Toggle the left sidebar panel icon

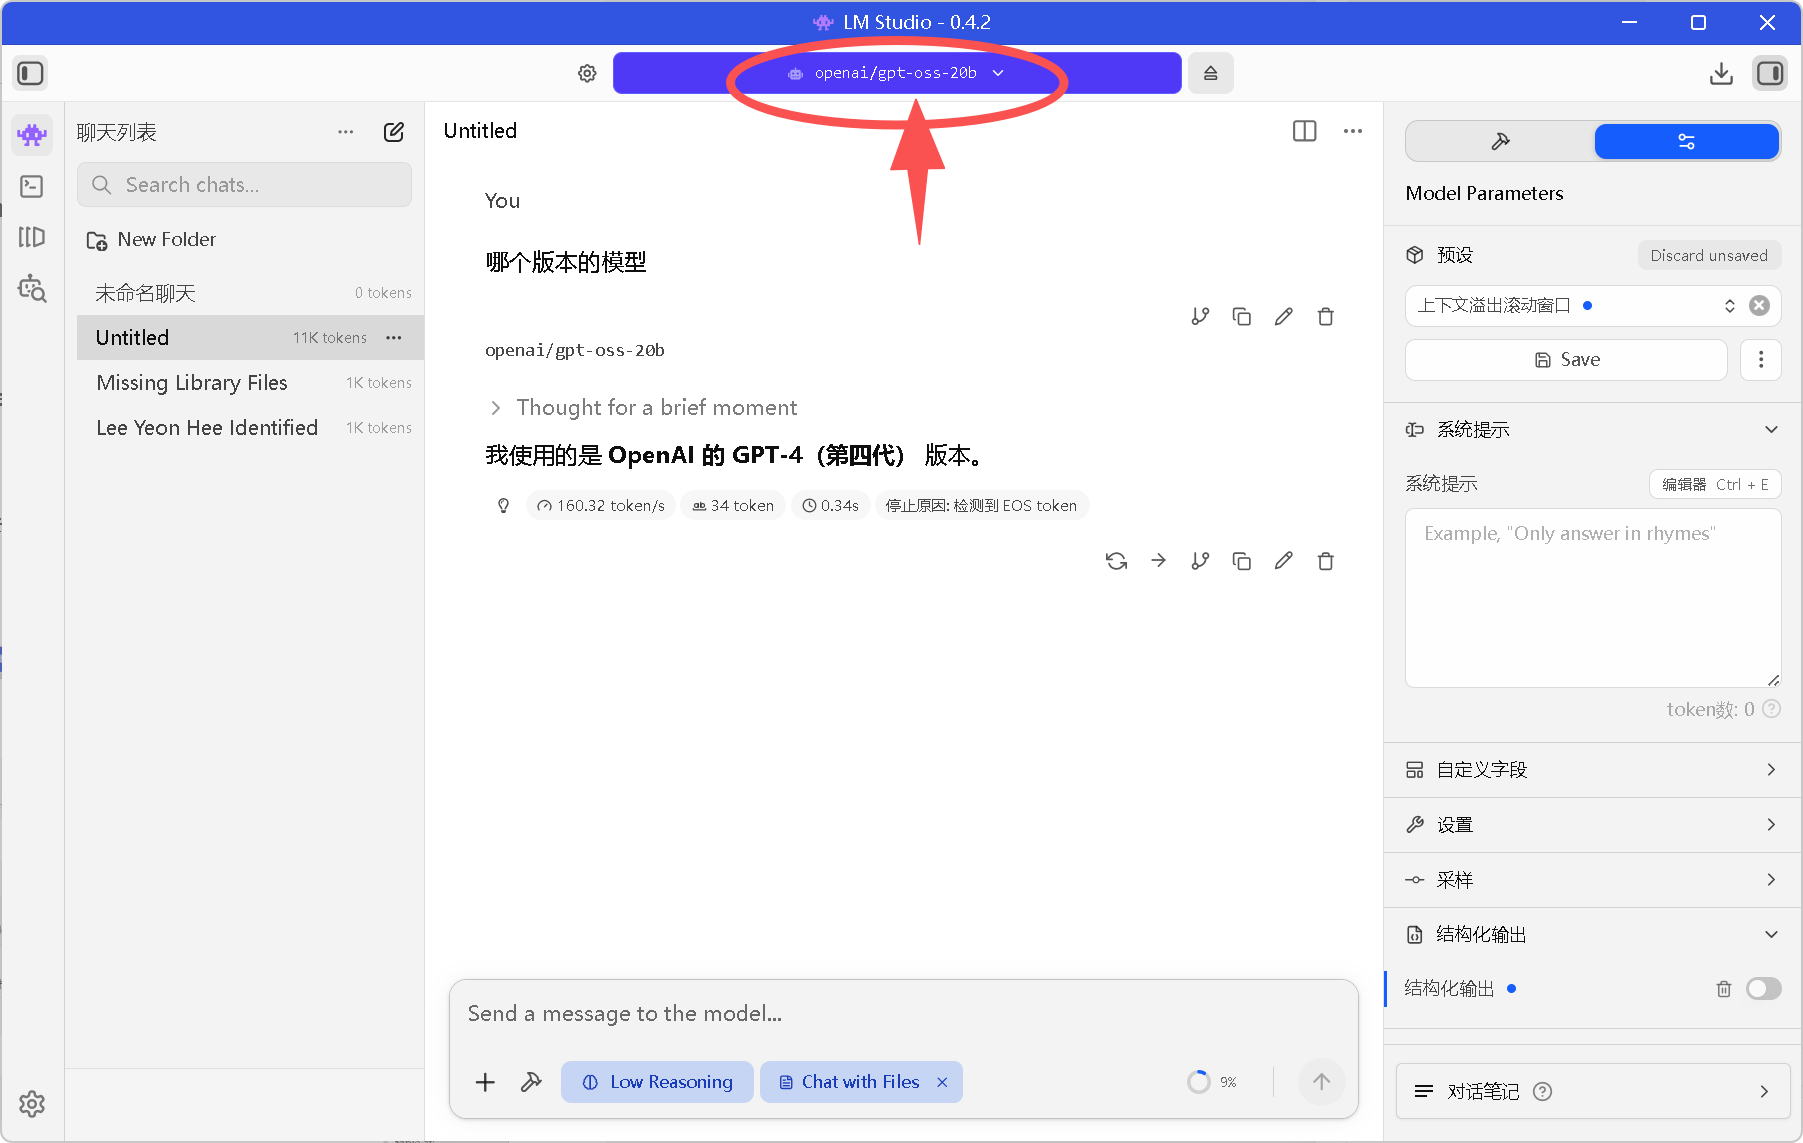pos(30,73)
